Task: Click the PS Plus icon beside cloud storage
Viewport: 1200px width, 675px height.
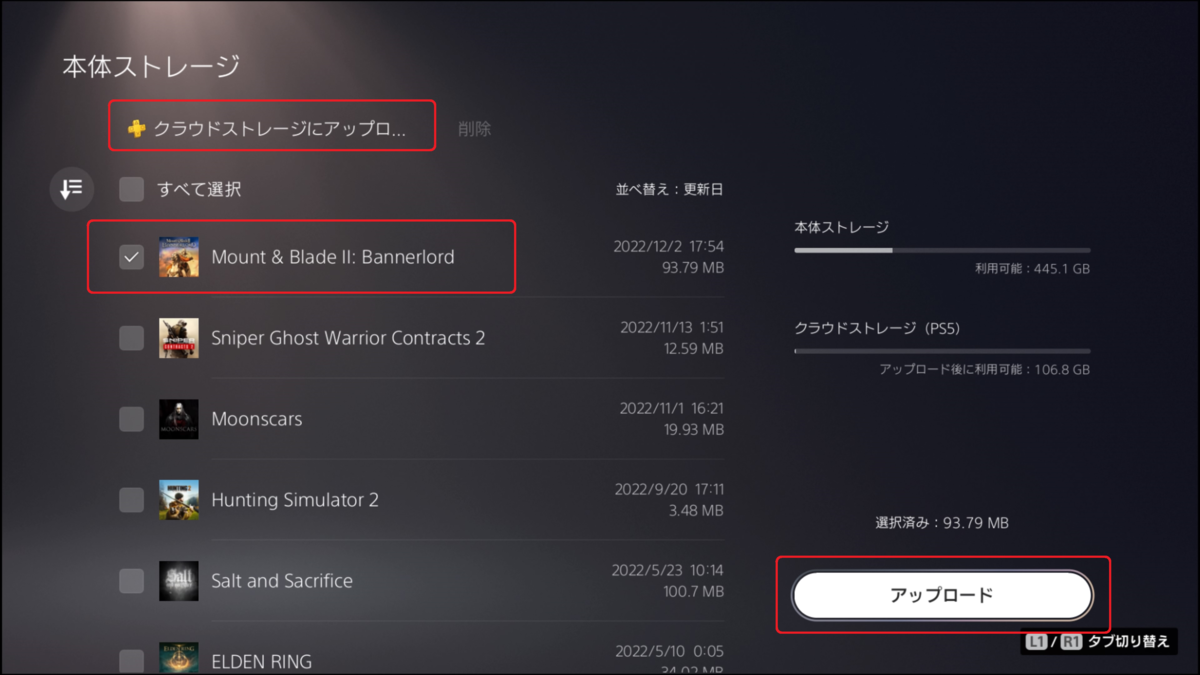Action: pos(137,128)
